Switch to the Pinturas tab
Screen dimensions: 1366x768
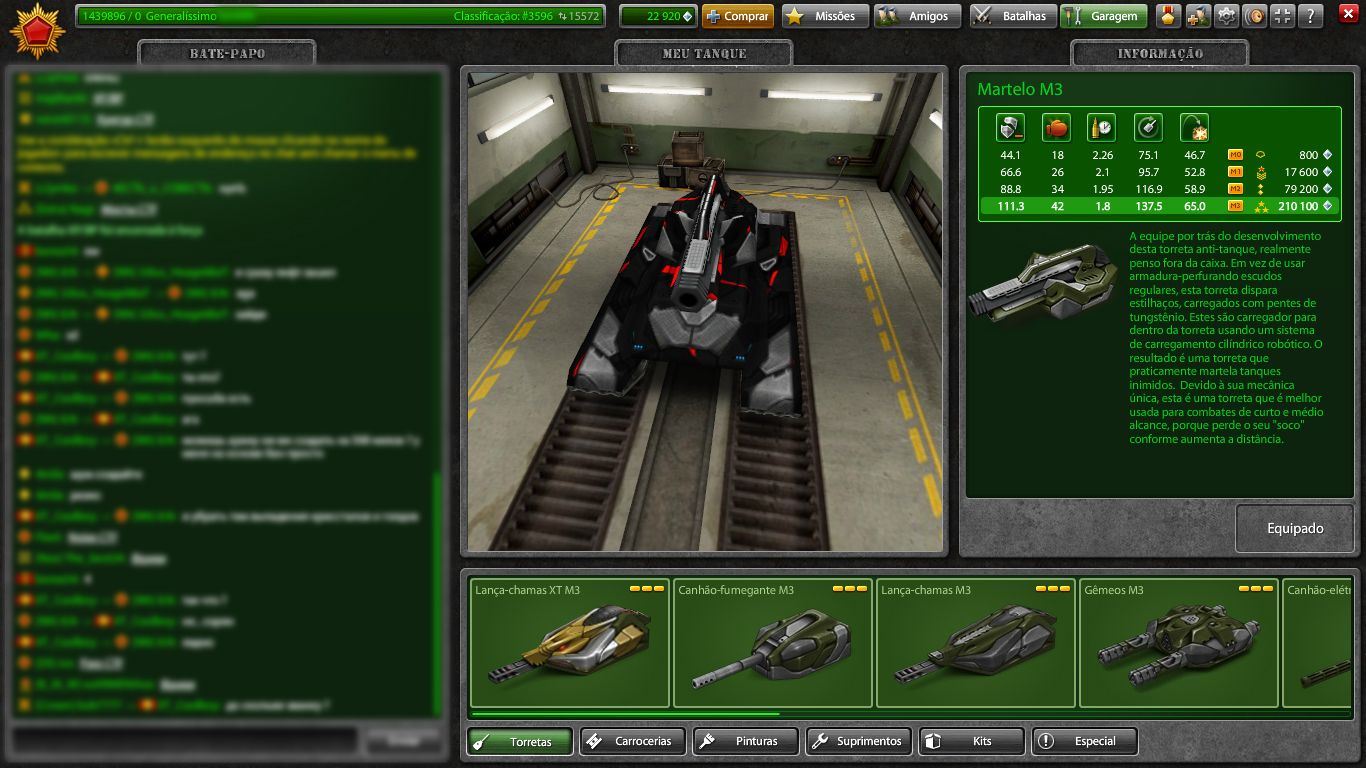pos(746,741)
